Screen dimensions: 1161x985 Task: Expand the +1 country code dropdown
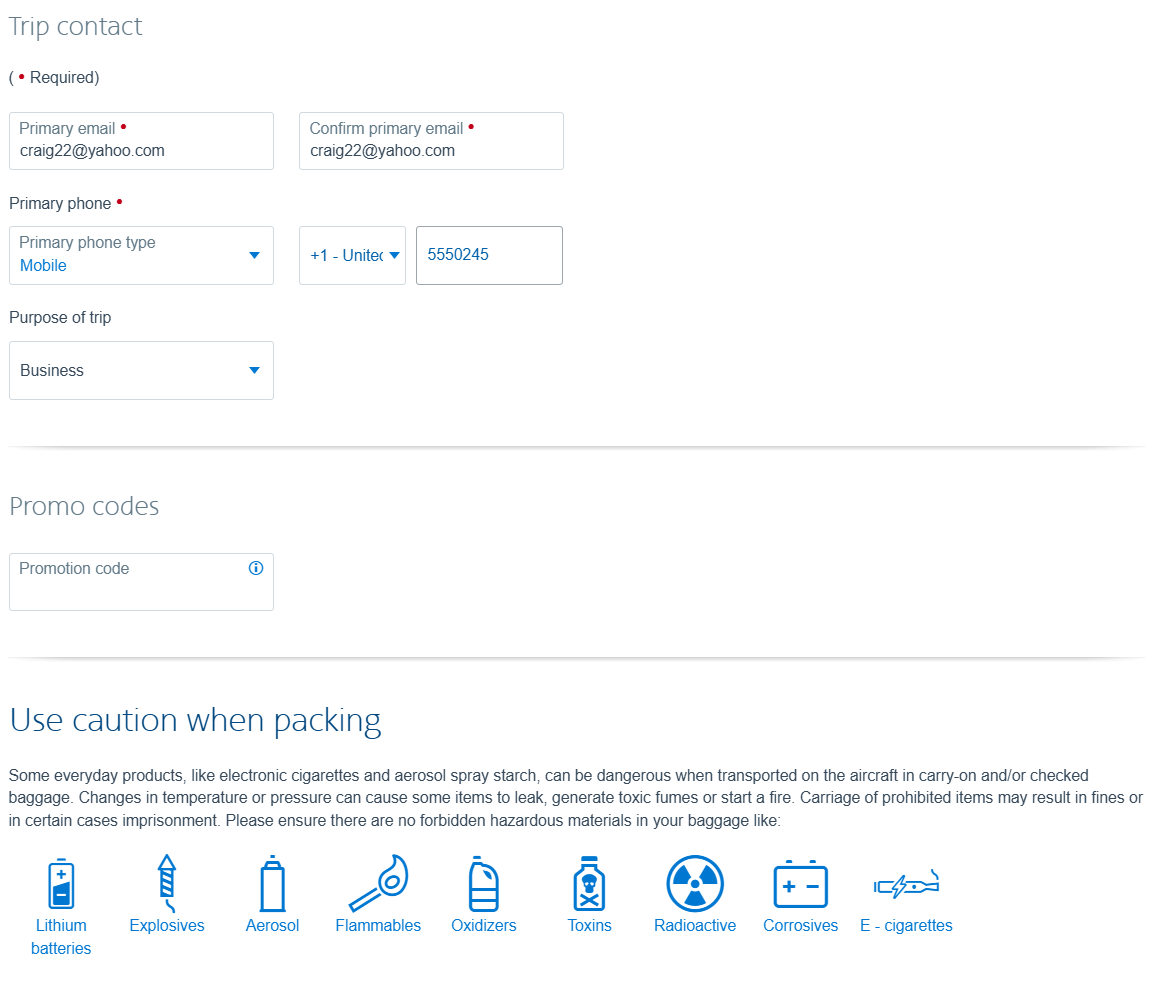352,255
